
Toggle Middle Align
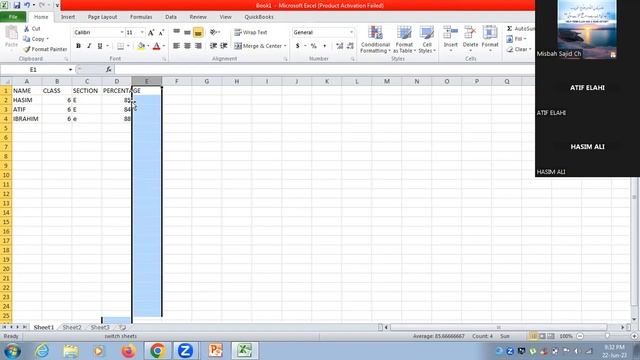click(187, 32)
